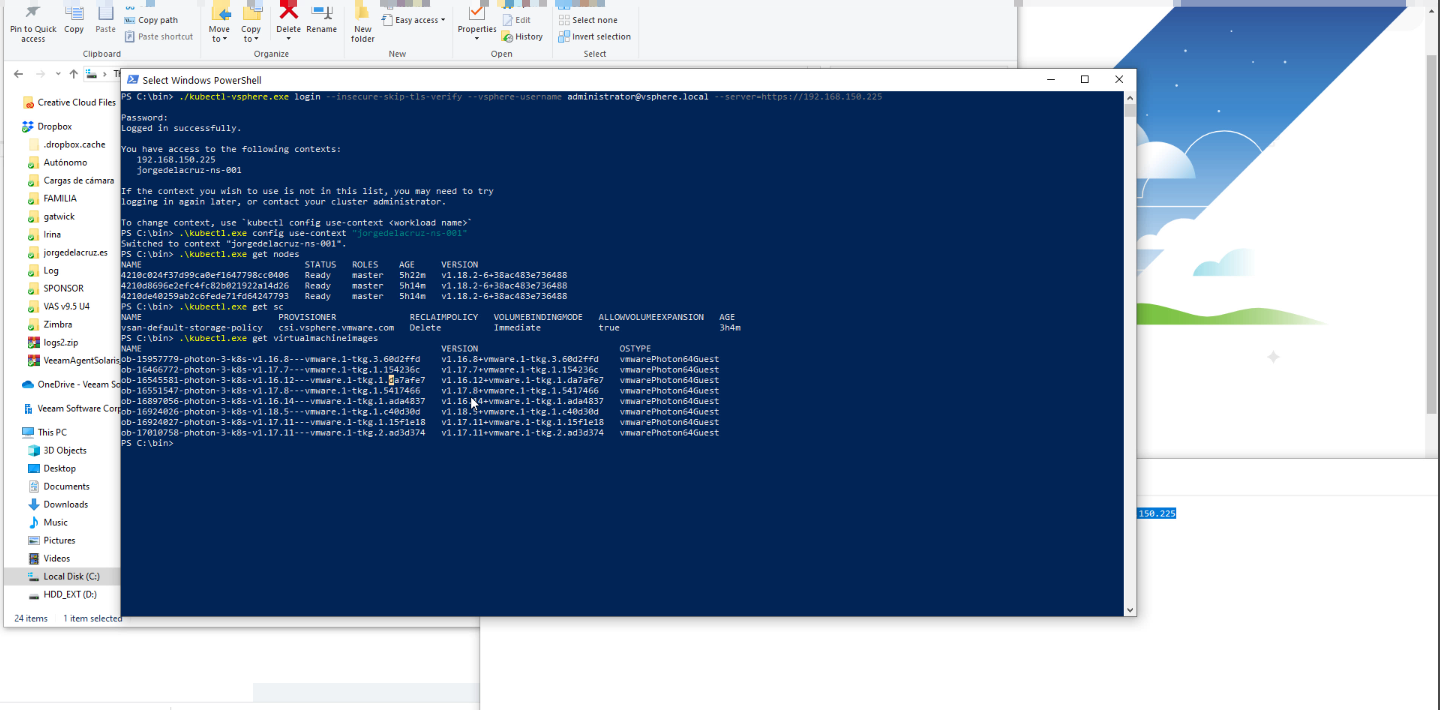Image resolution: width=1440 pixels, height=710 pixels.
Task: Select Log folder in sidebar
Action: pyautogui.click(x=43, y=270)
